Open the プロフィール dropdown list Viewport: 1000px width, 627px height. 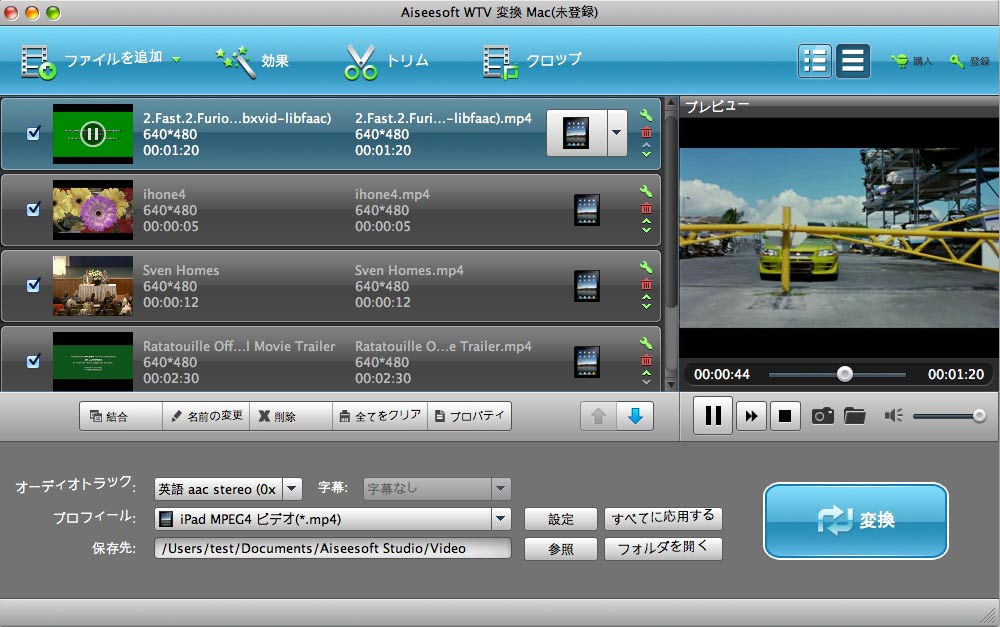coord(501,519)
